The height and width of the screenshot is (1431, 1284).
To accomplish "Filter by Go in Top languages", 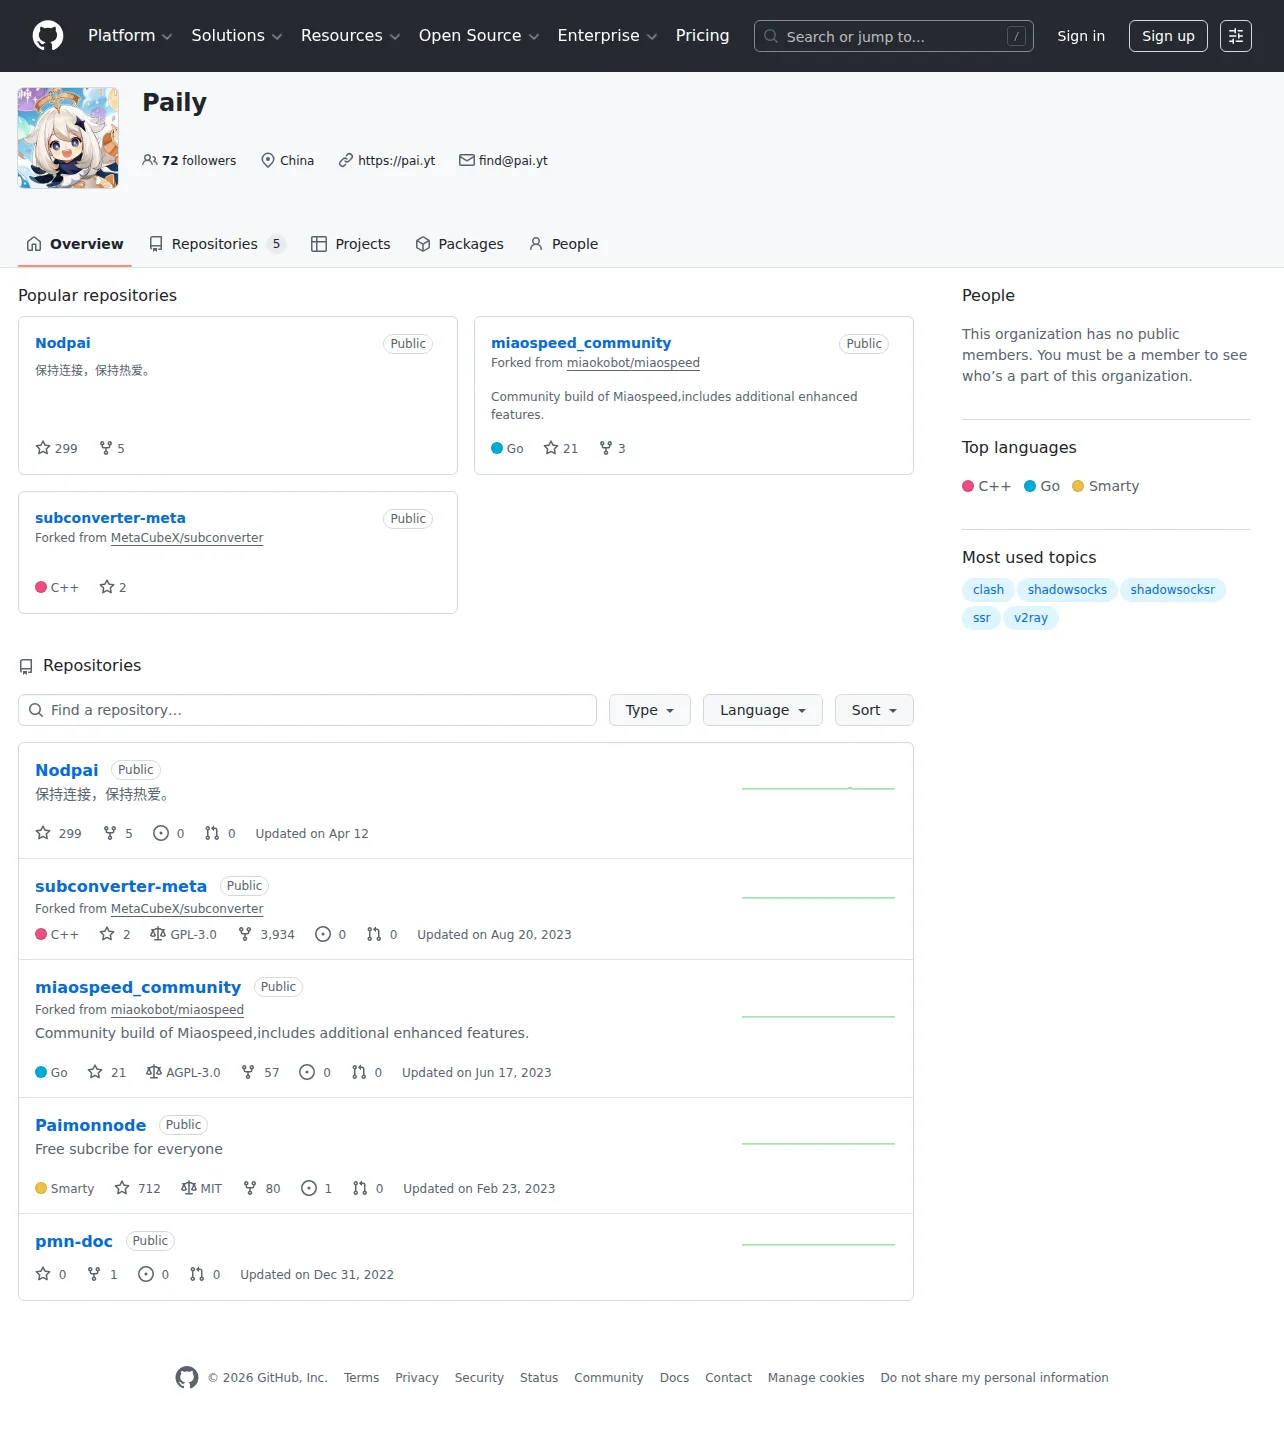I will [1042, 486].
